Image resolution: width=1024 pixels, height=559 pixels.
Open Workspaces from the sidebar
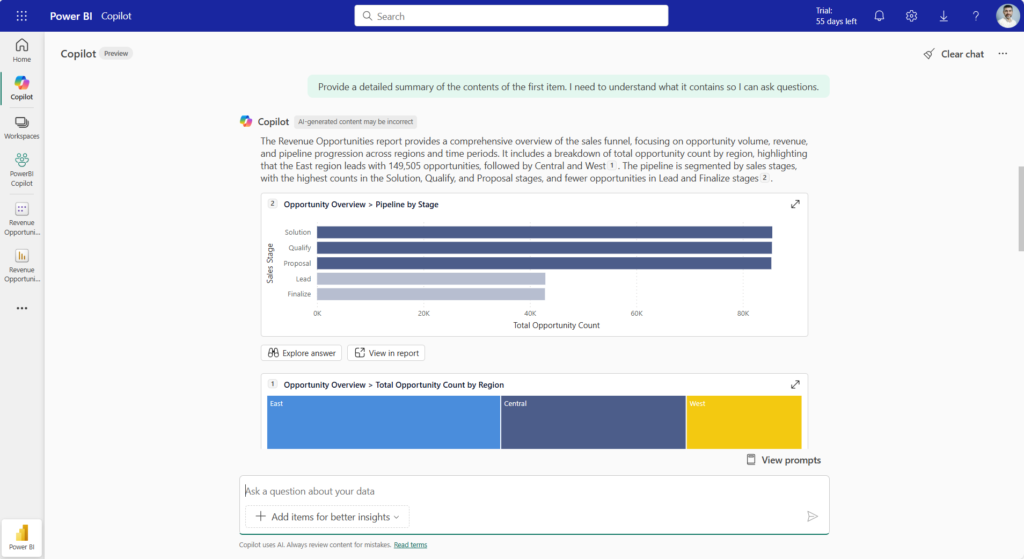(x=22, y=127)
